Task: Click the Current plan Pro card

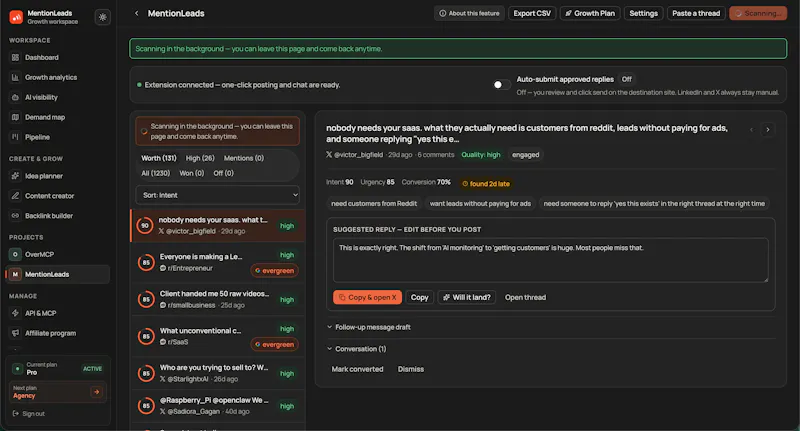Action: [57, 368]
